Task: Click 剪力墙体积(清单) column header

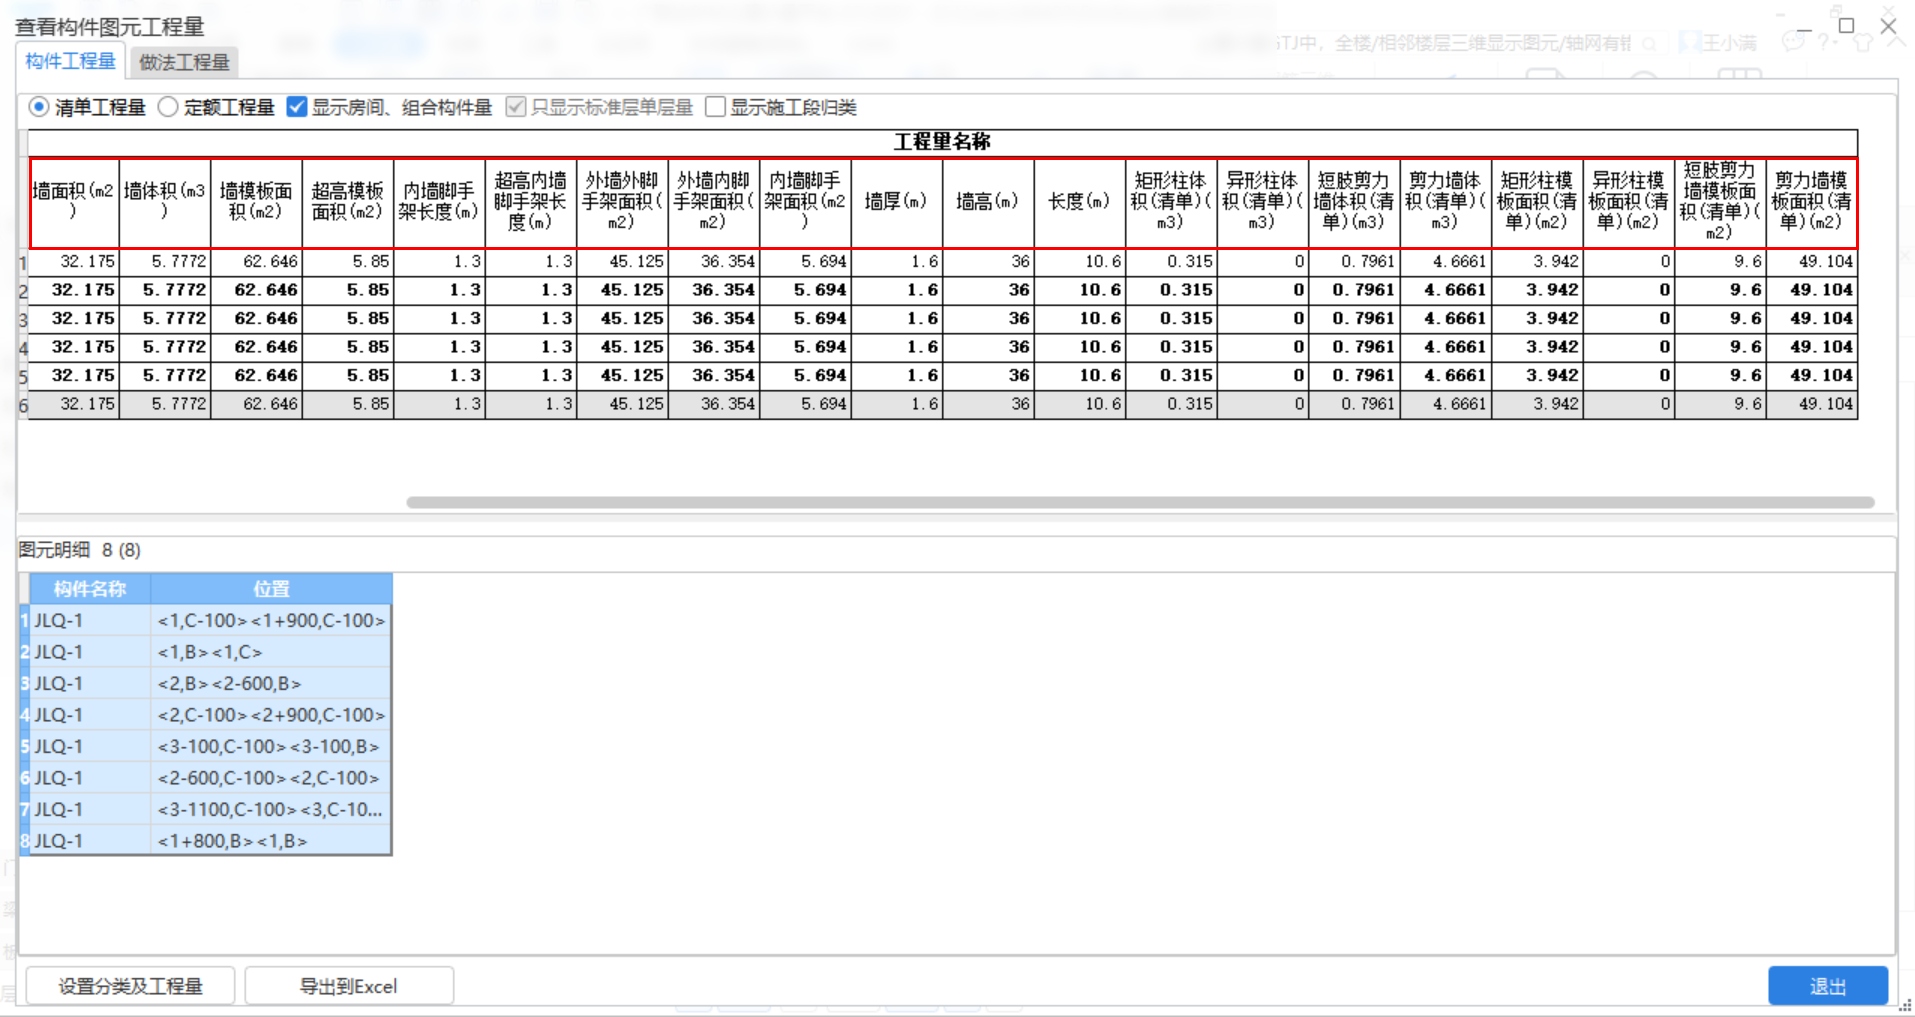Action: [x=1446, y=202]
